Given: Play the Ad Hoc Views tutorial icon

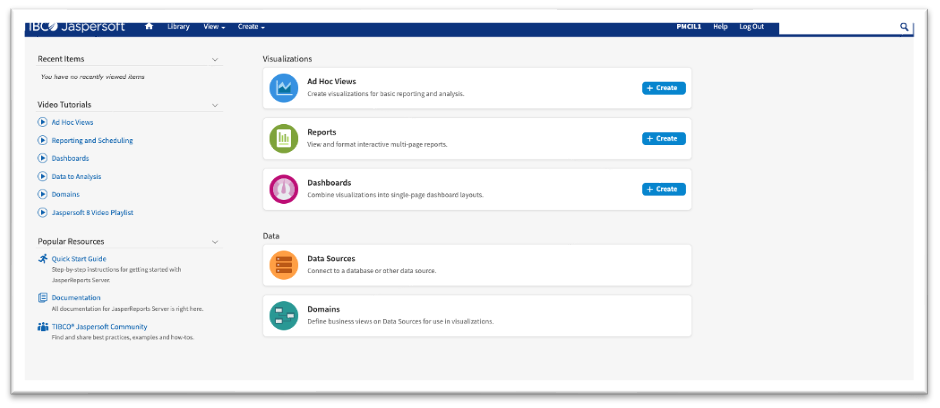Looking at the screenshot, I should pos(43,122).
